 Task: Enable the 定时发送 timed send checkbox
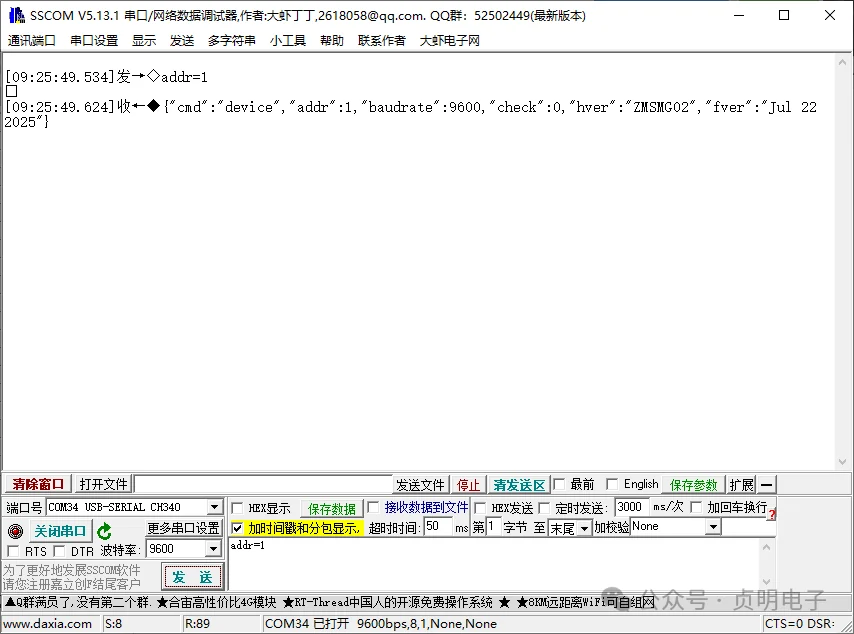click(544, 508)
